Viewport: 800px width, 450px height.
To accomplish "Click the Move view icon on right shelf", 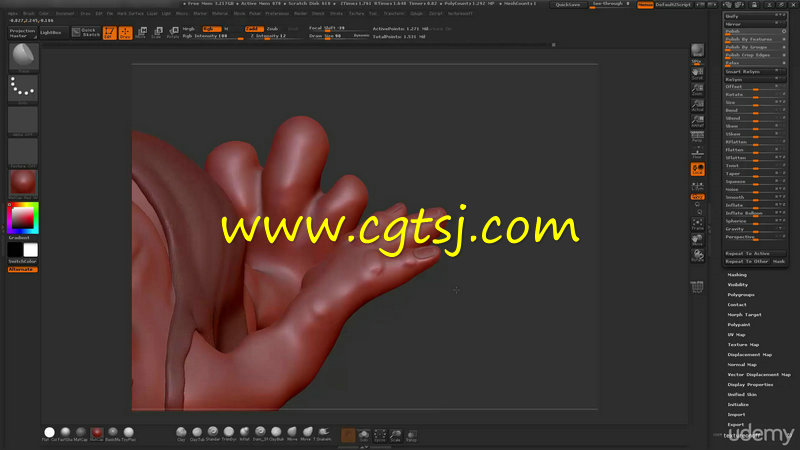I will pos(697,240).
